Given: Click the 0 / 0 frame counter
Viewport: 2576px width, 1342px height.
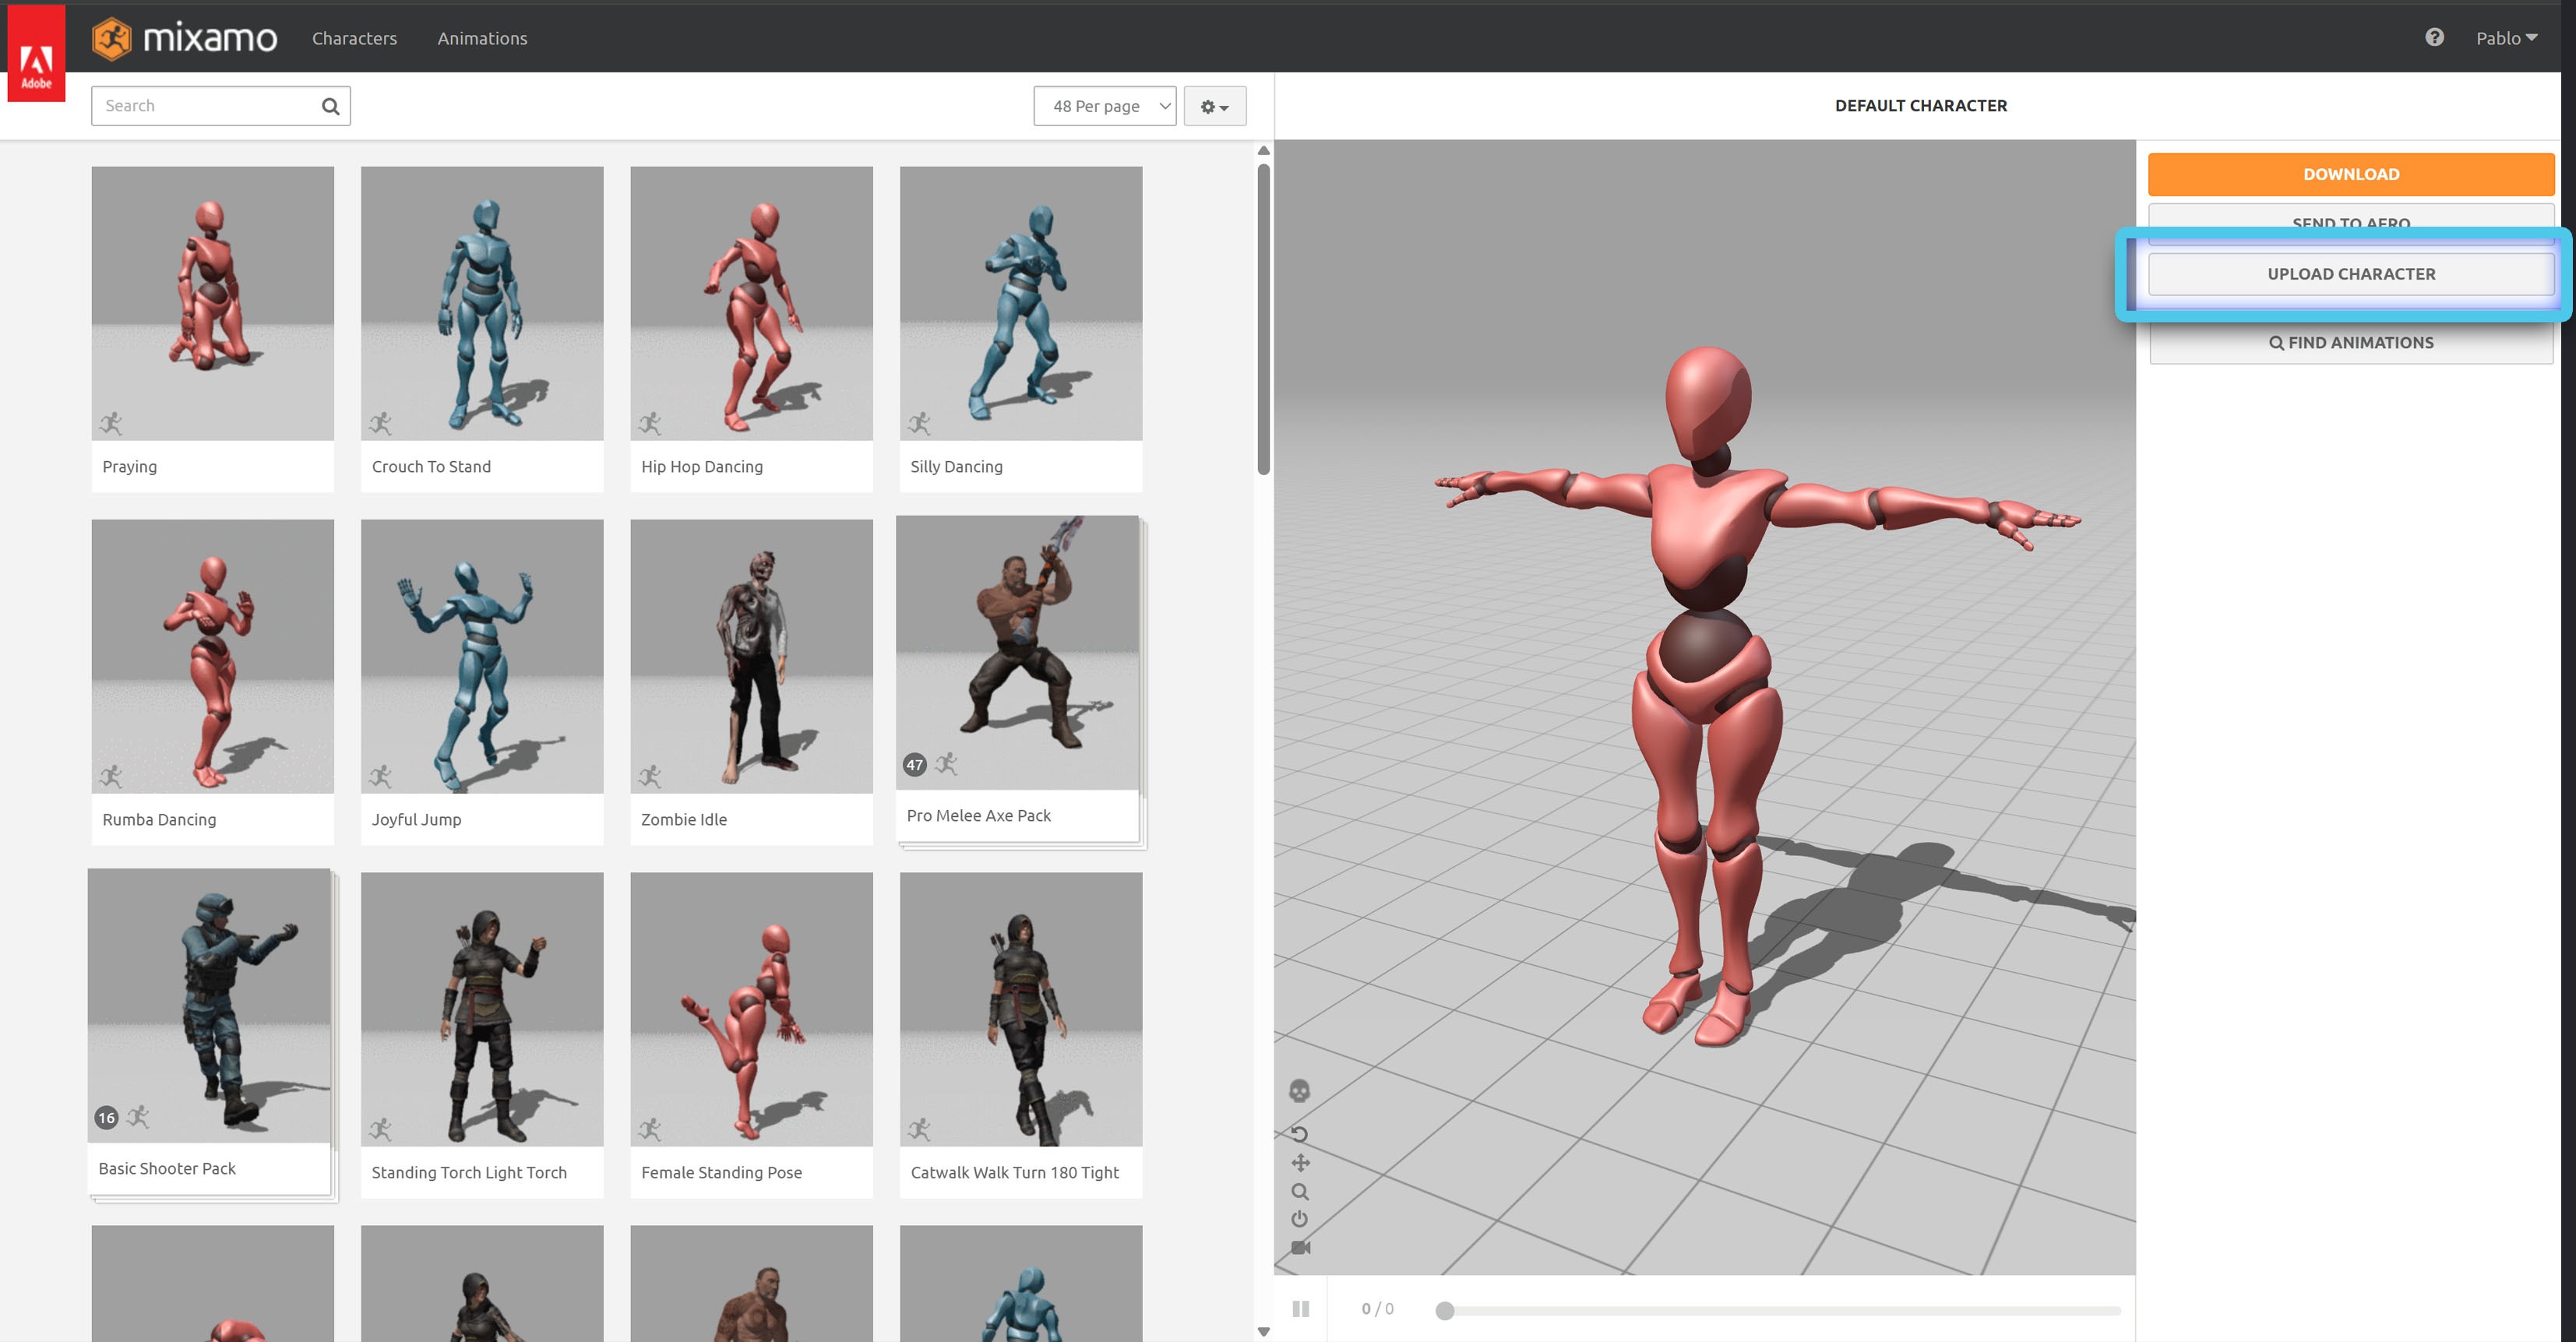Looking at the screenshot, I should click(x=1377, y=1309).
